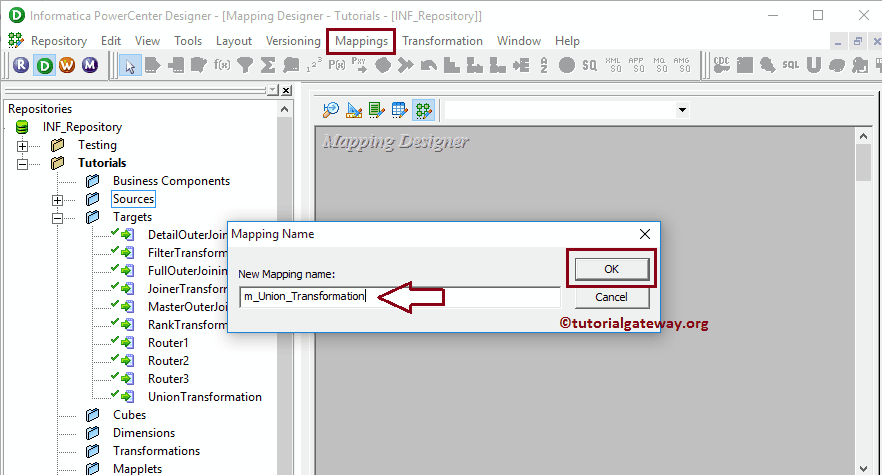Select the Pxy external procedure icon
The width and height of the screenshot is (882, 475).
[x=359, y=65]
